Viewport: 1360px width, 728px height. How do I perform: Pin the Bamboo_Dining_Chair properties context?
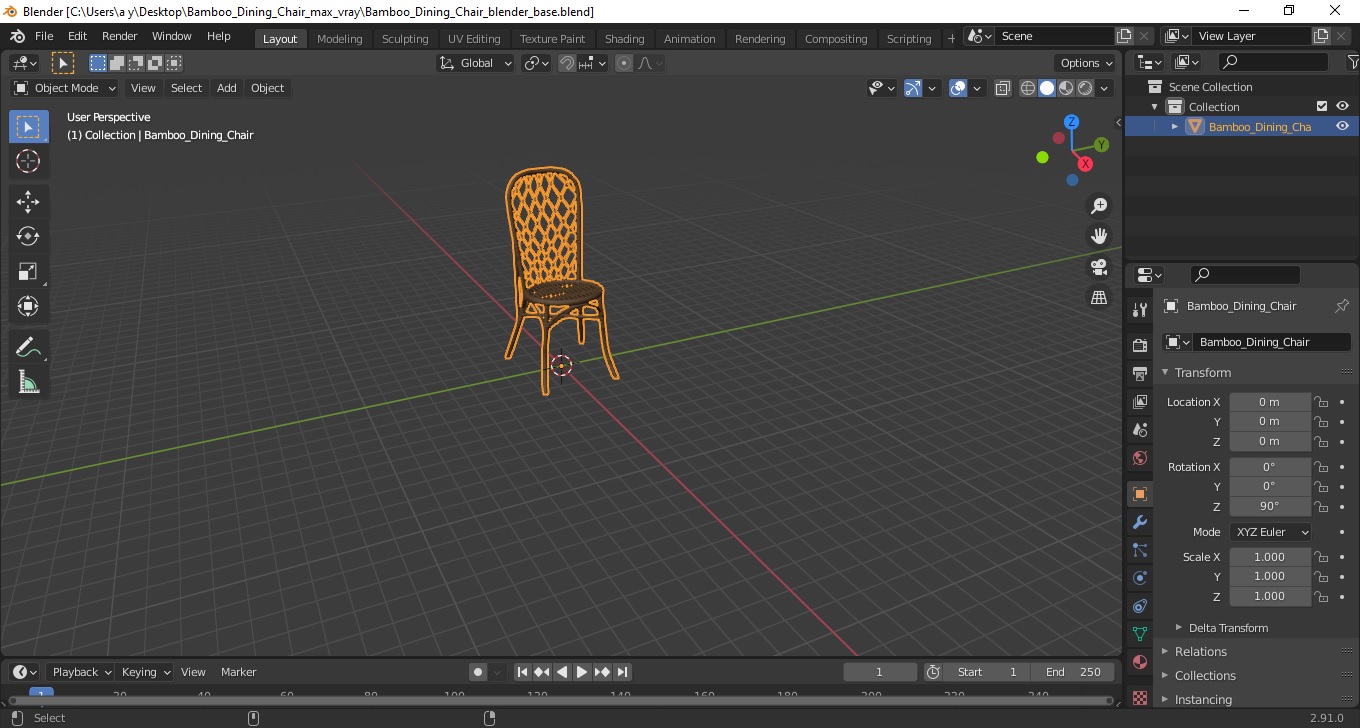pyautogui.click(x=1342, y=306)
